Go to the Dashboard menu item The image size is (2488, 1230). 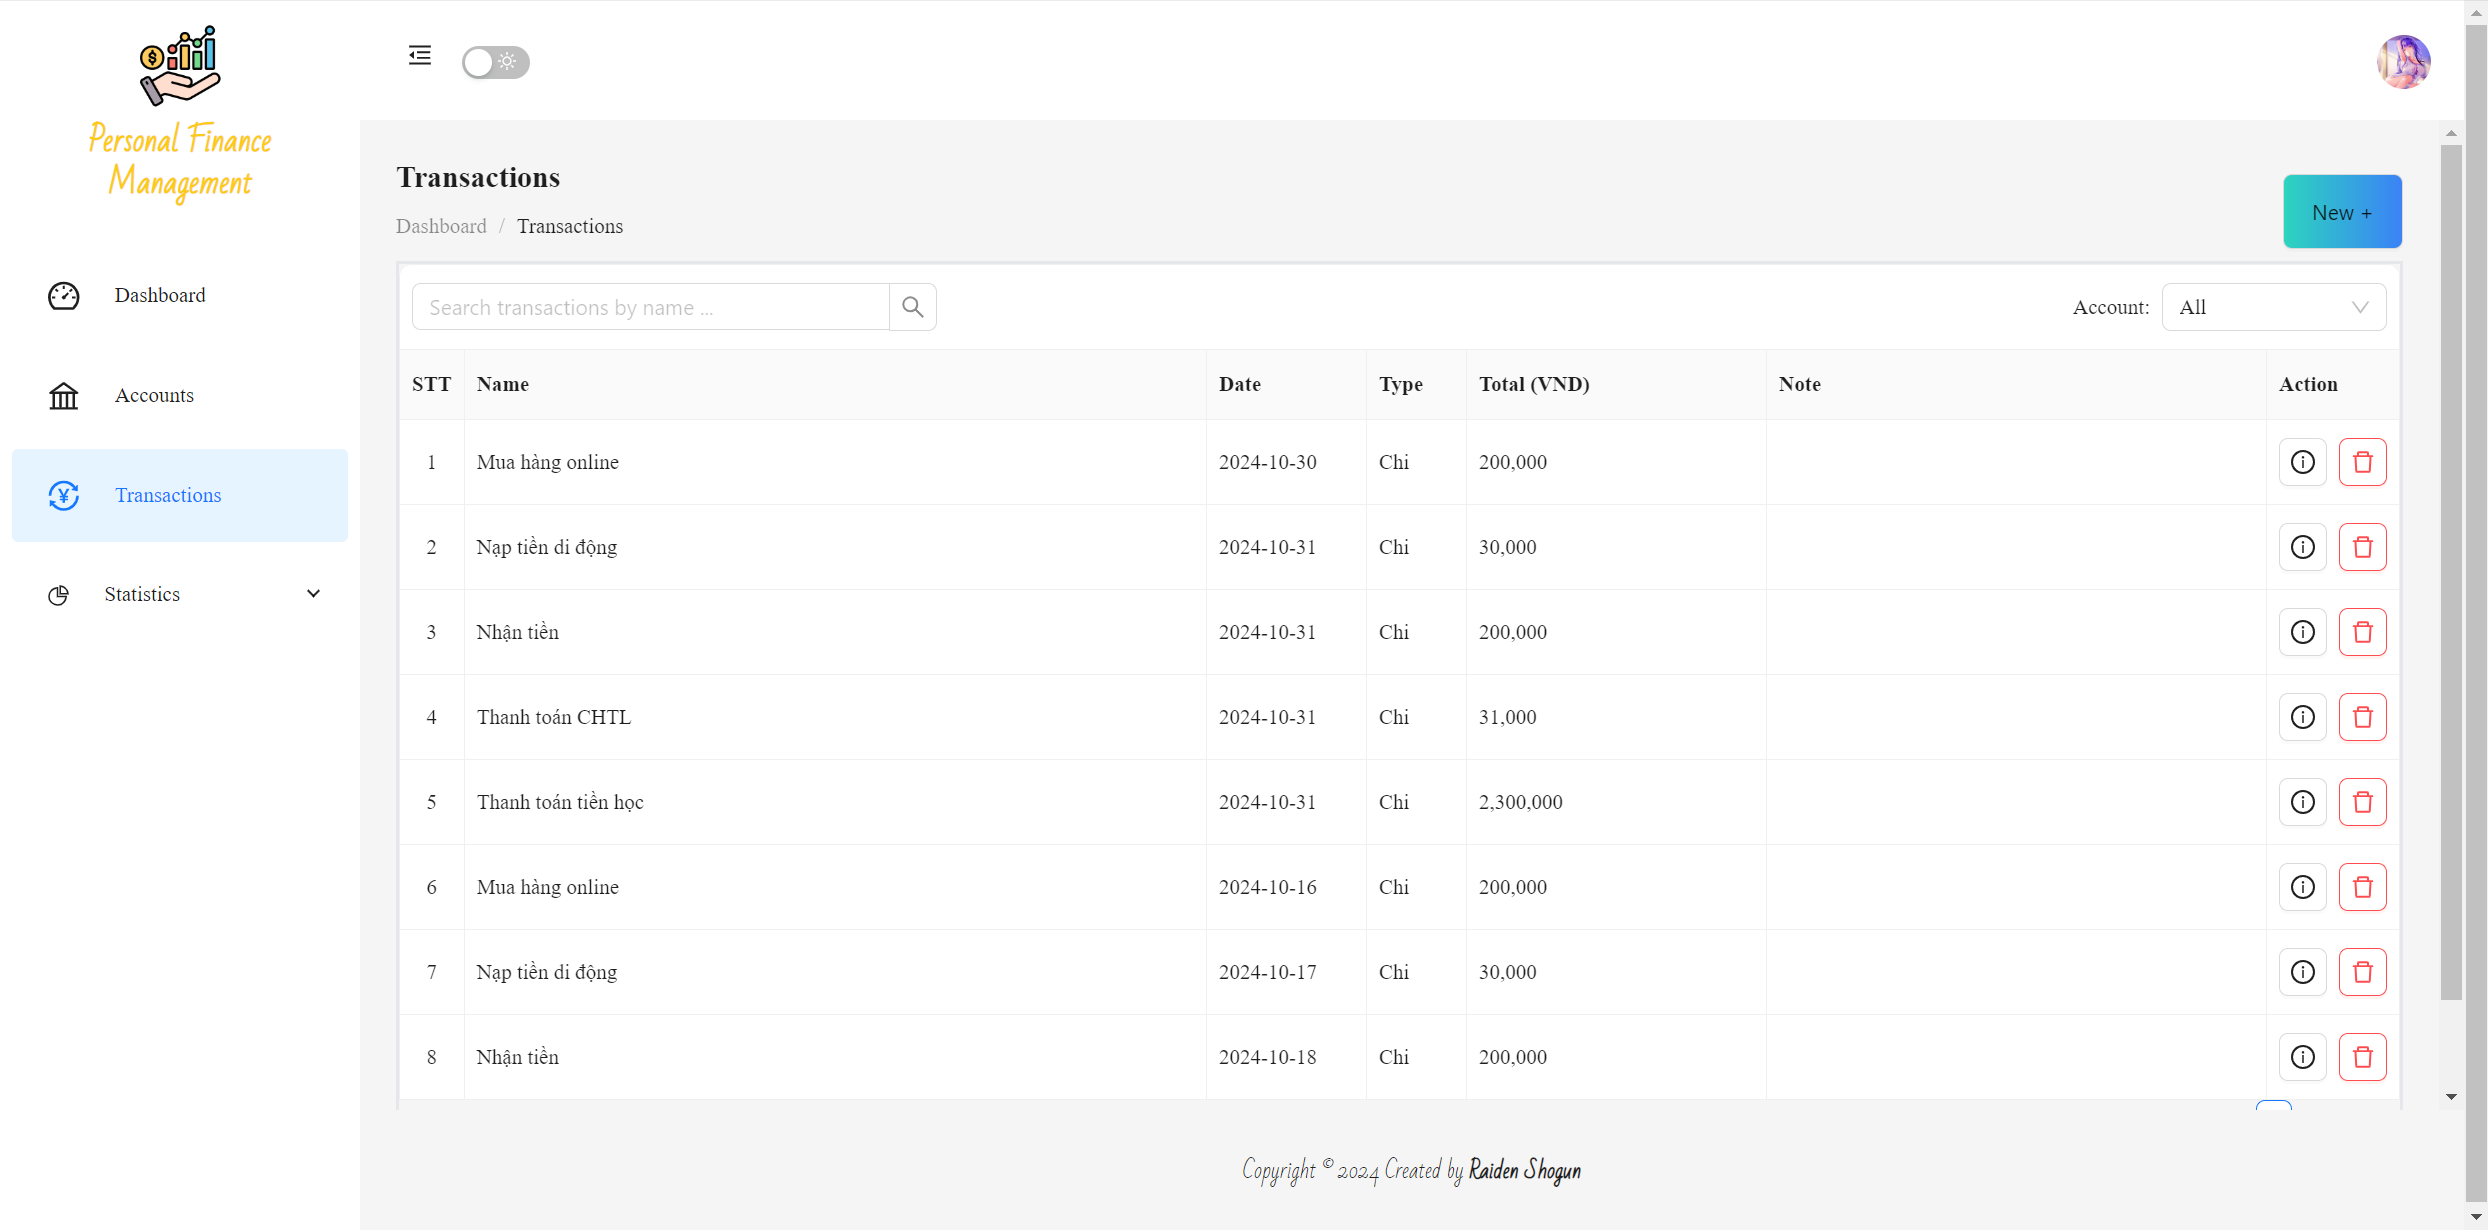[160, 295]
